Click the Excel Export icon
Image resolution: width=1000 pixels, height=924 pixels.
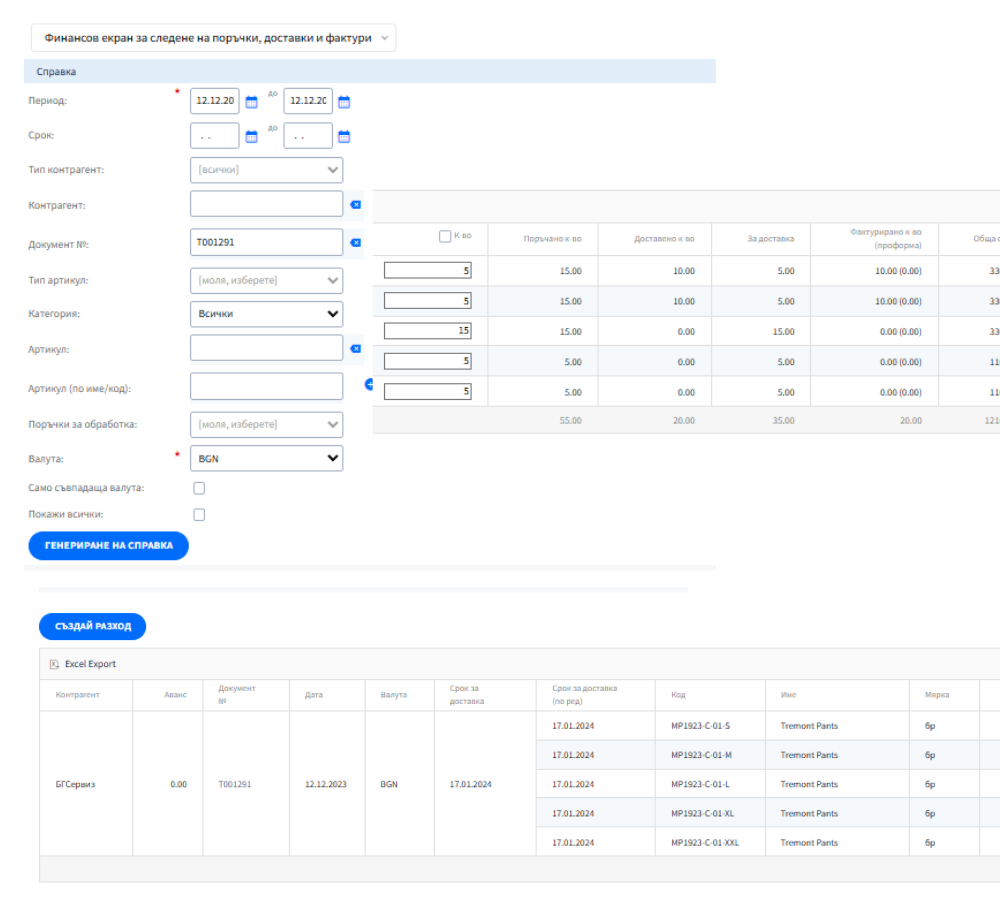coord(54,664)
